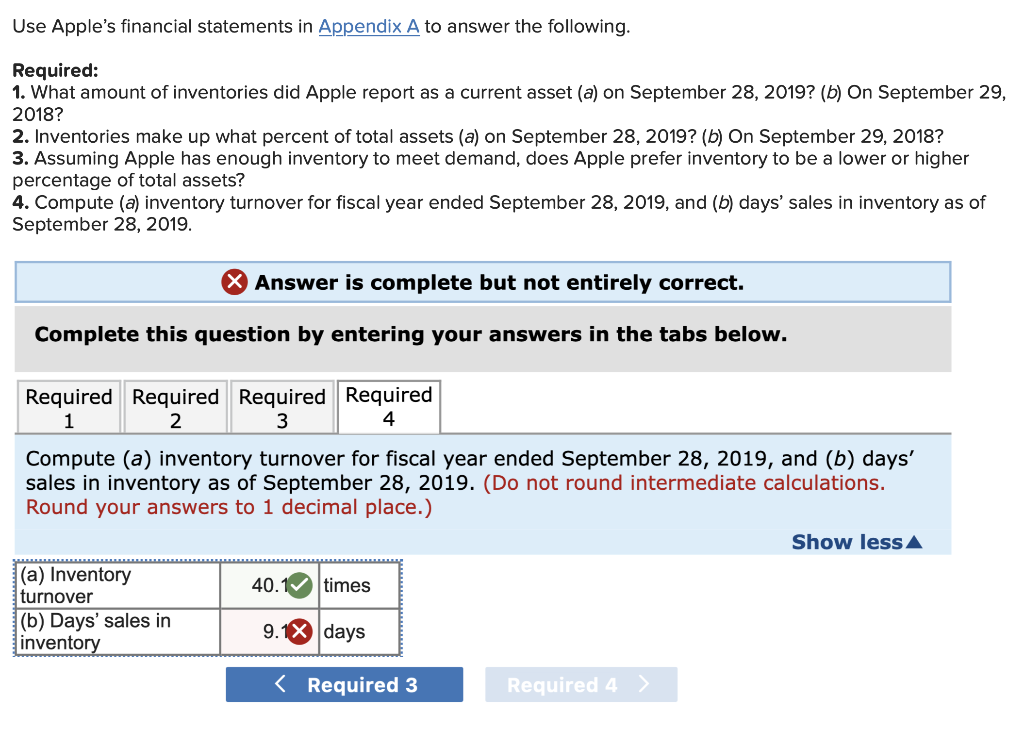This screenshot has height=730, width=1024.
Task: Navigate back using Required 3 button
Action: coord(344,684)
